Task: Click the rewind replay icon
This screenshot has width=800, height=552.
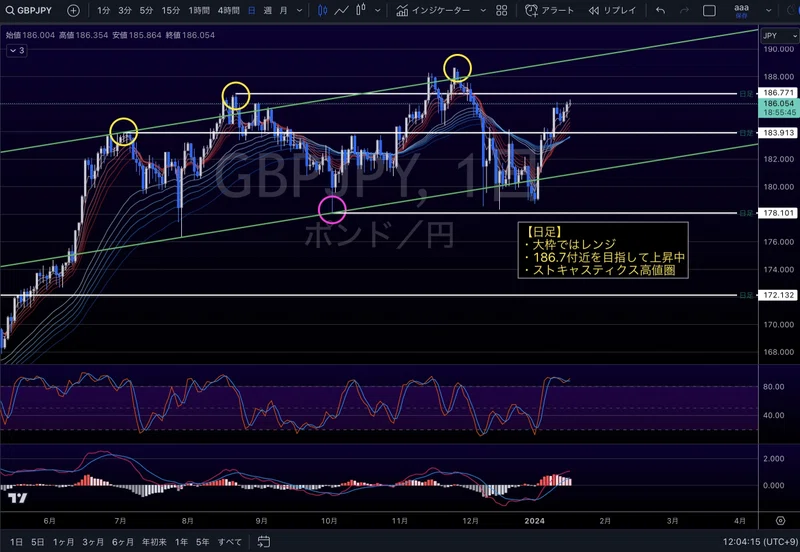Action: (593, 10)
